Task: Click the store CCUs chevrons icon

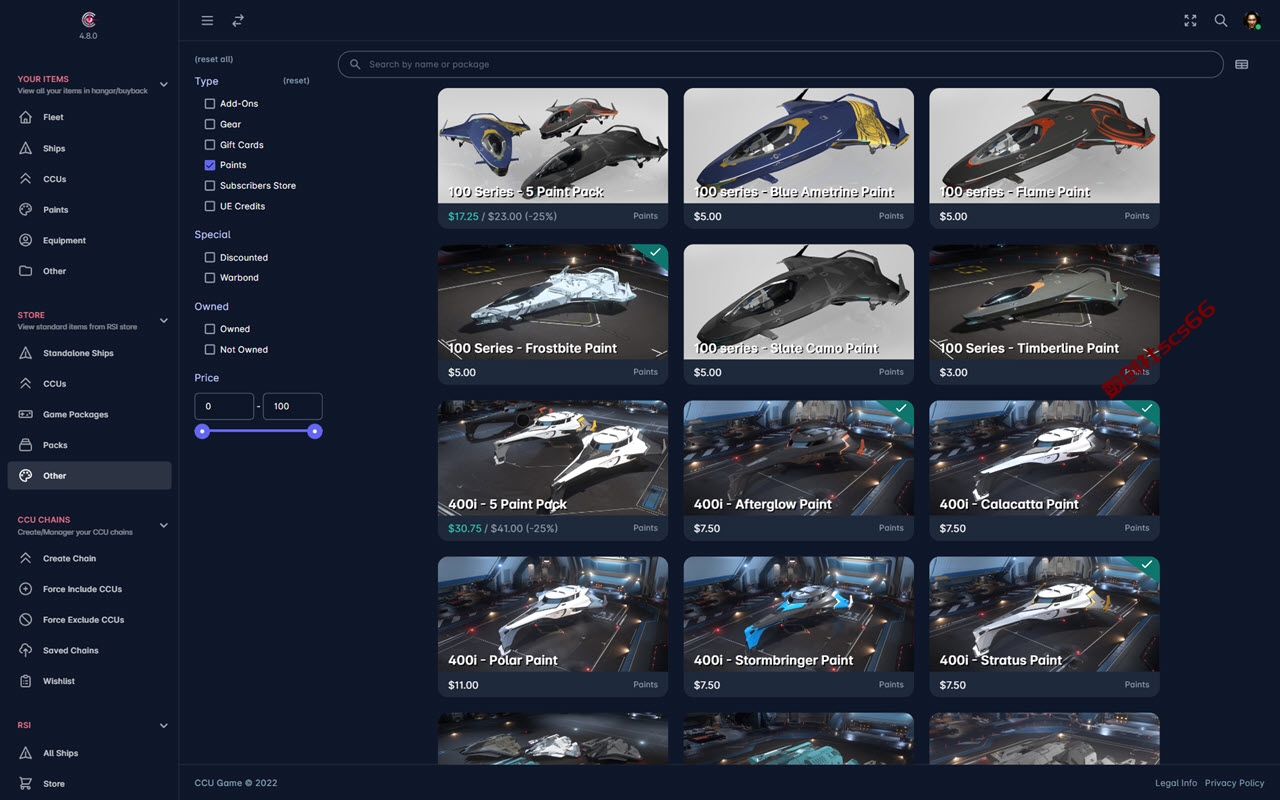Action: 26,383
